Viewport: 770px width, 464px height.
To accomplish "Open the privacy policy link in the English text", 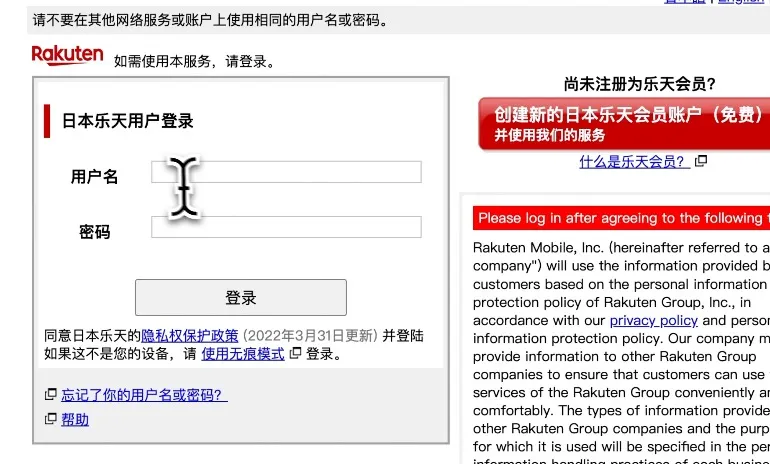I will pyautogui.click(x=654, y=321).
